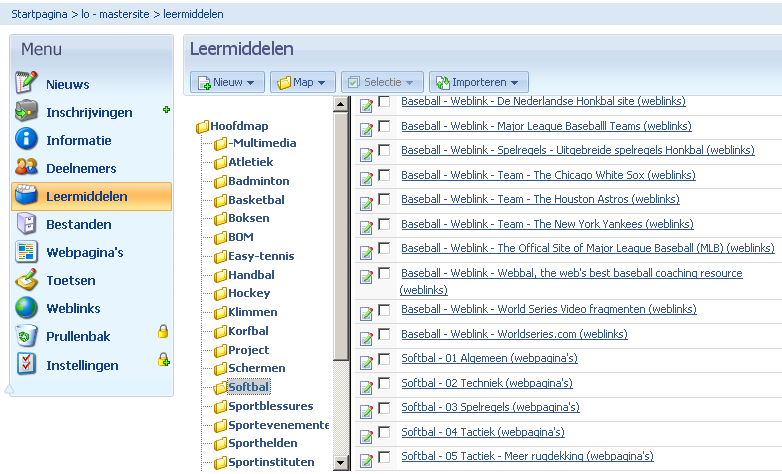Click the Weblinks globe icon
The image size is (782, 474).
(x=26, y=307)
